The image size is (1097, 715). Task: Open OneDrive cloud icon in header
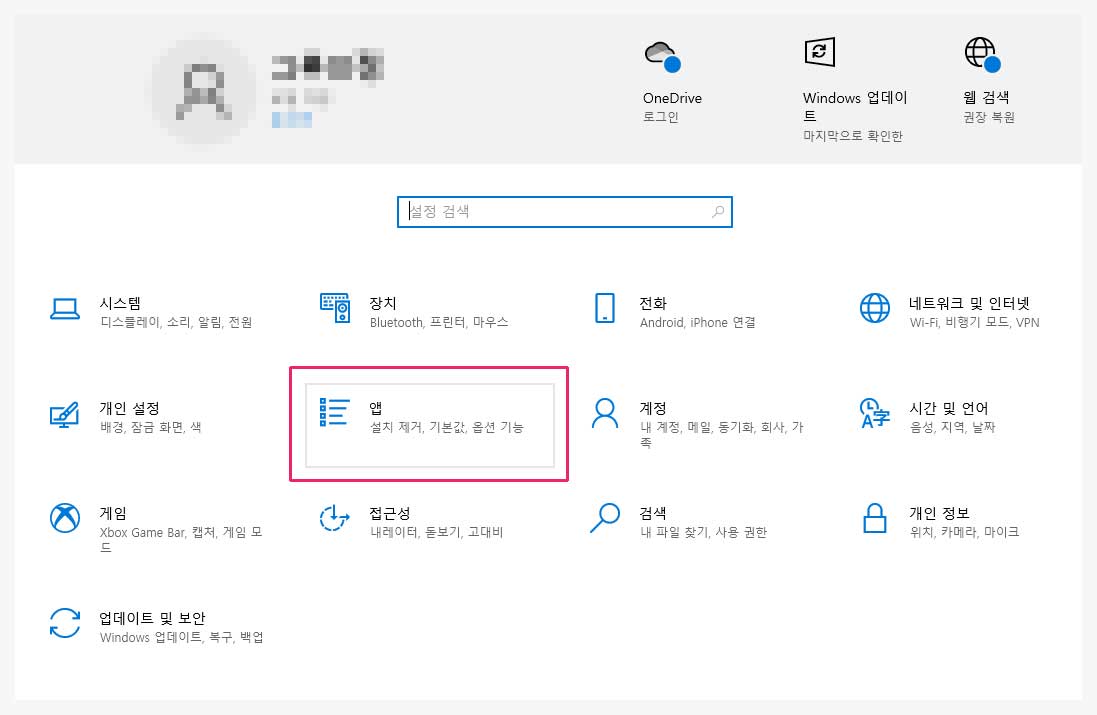click(x=662, y=56)
